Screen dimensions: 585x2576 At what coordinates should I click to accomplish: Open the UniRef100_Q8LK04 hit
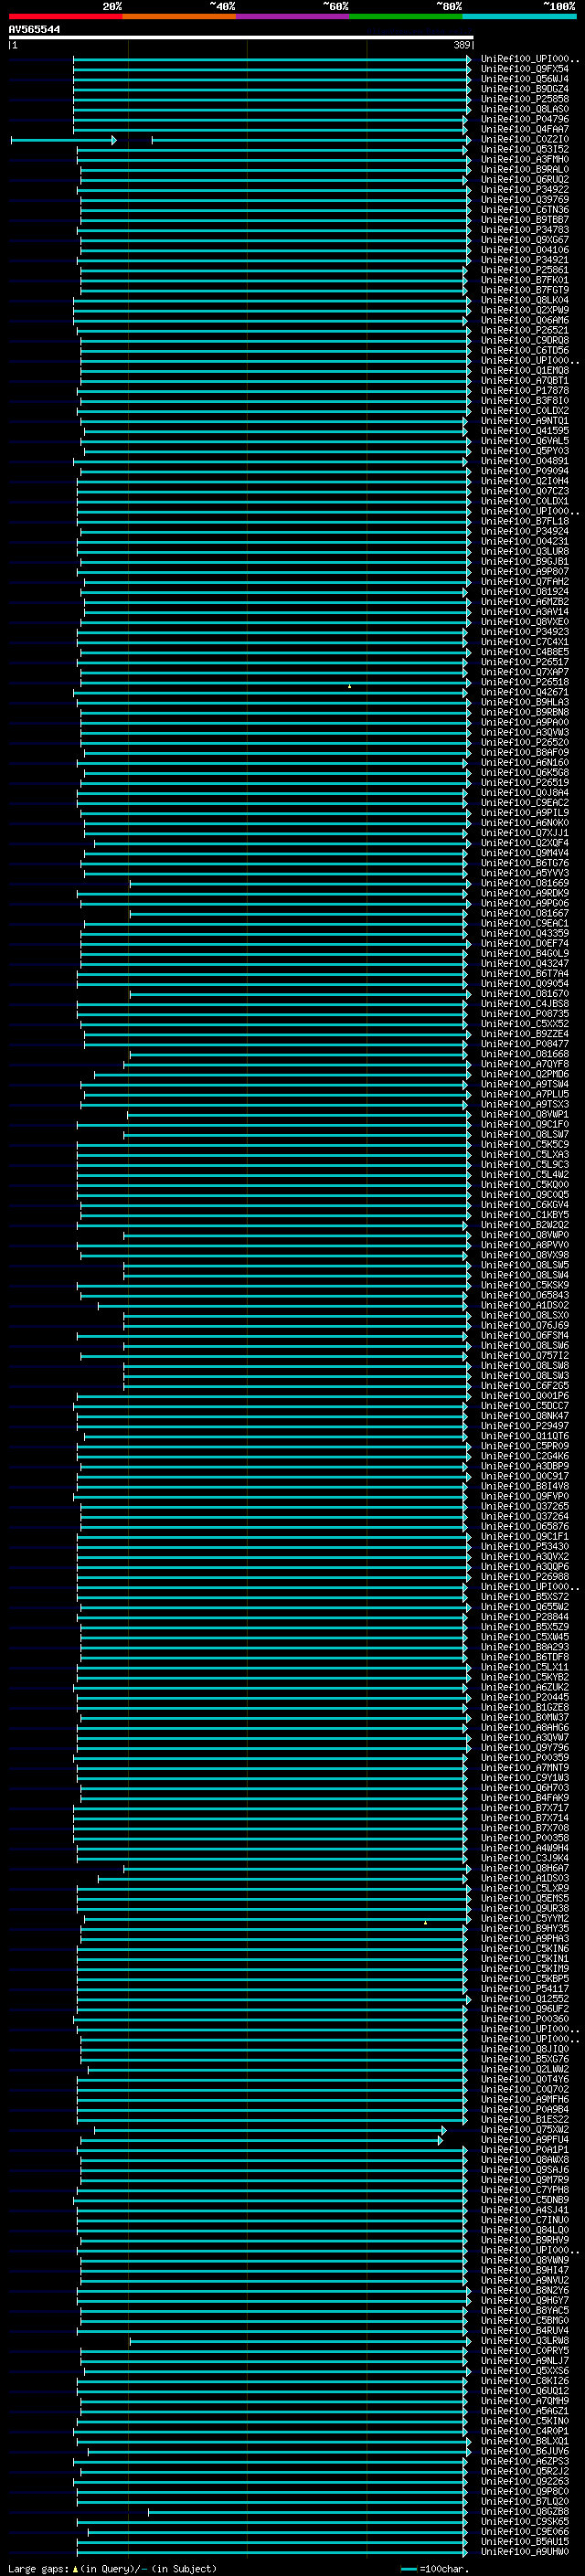pyautogui.click(x=525, y=300)
